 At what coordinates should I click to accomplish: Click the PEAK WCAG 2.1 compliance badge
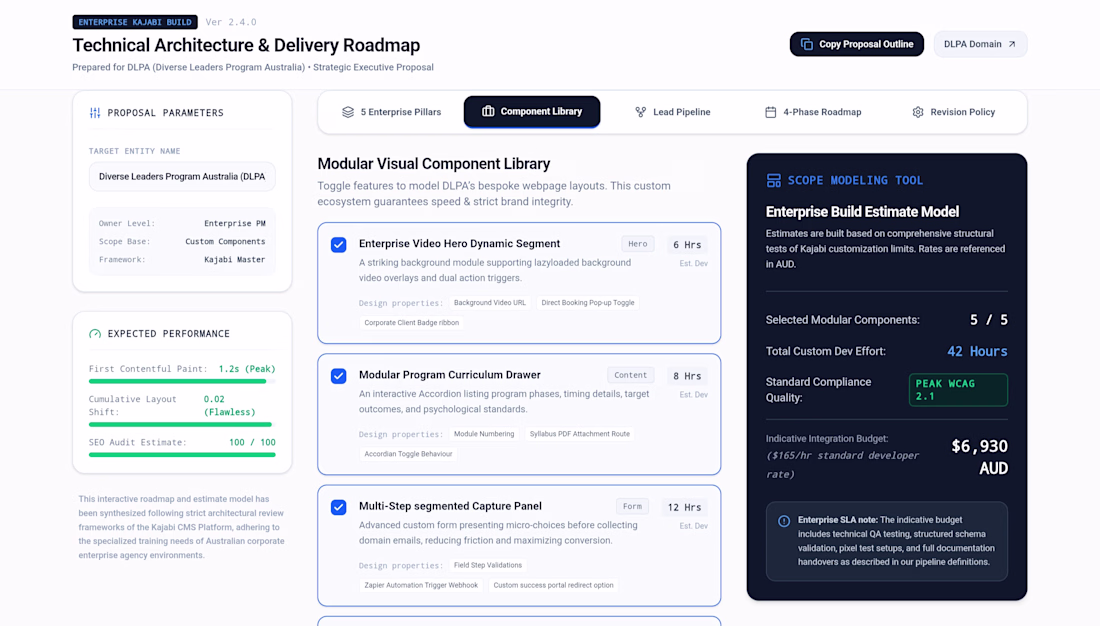[x=958, y=390]
